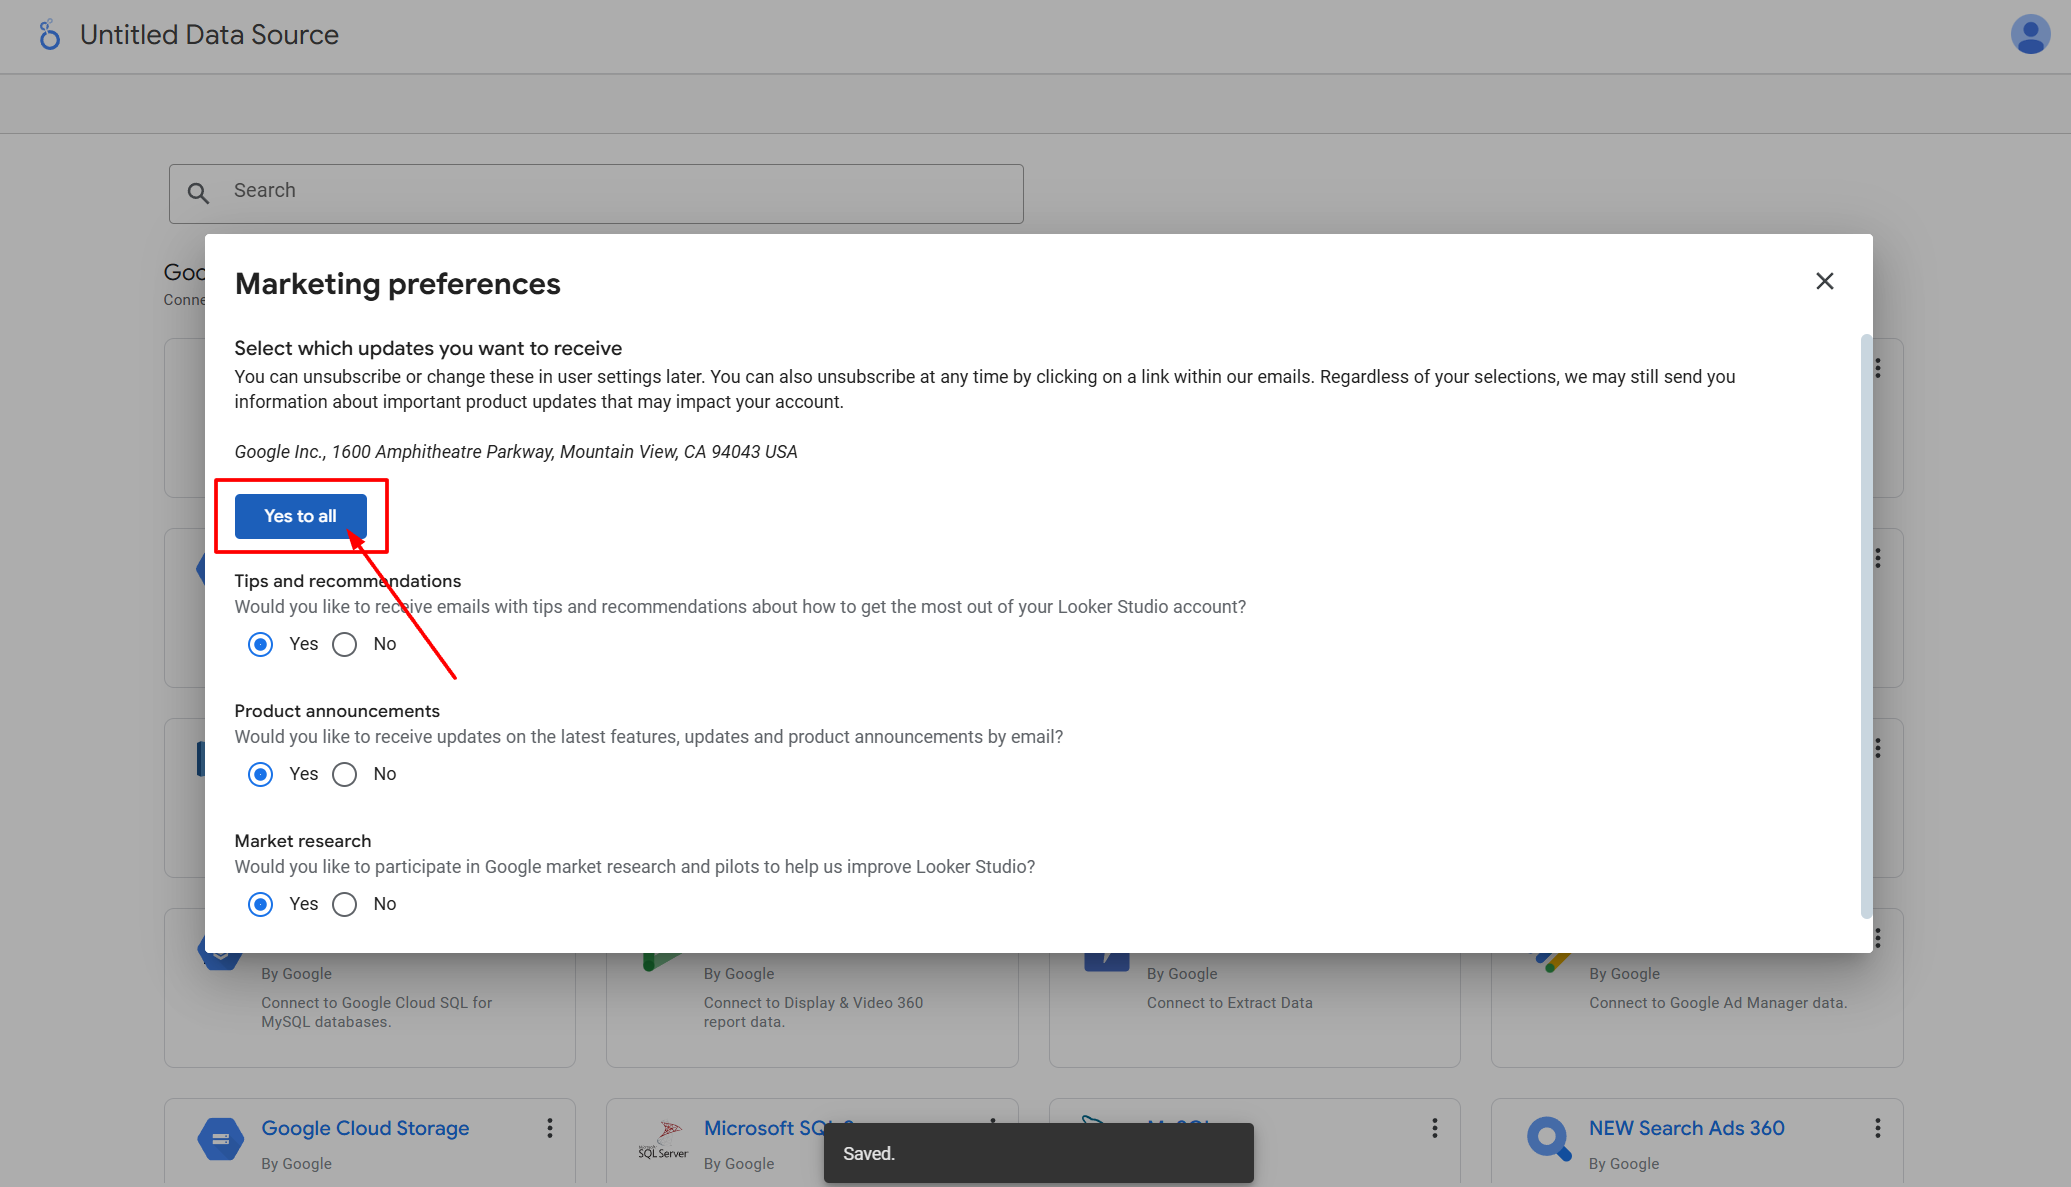Click the Microsoft SQL Server logo icon
The image size is (2071, 1187).
[x=663, y=1140]
